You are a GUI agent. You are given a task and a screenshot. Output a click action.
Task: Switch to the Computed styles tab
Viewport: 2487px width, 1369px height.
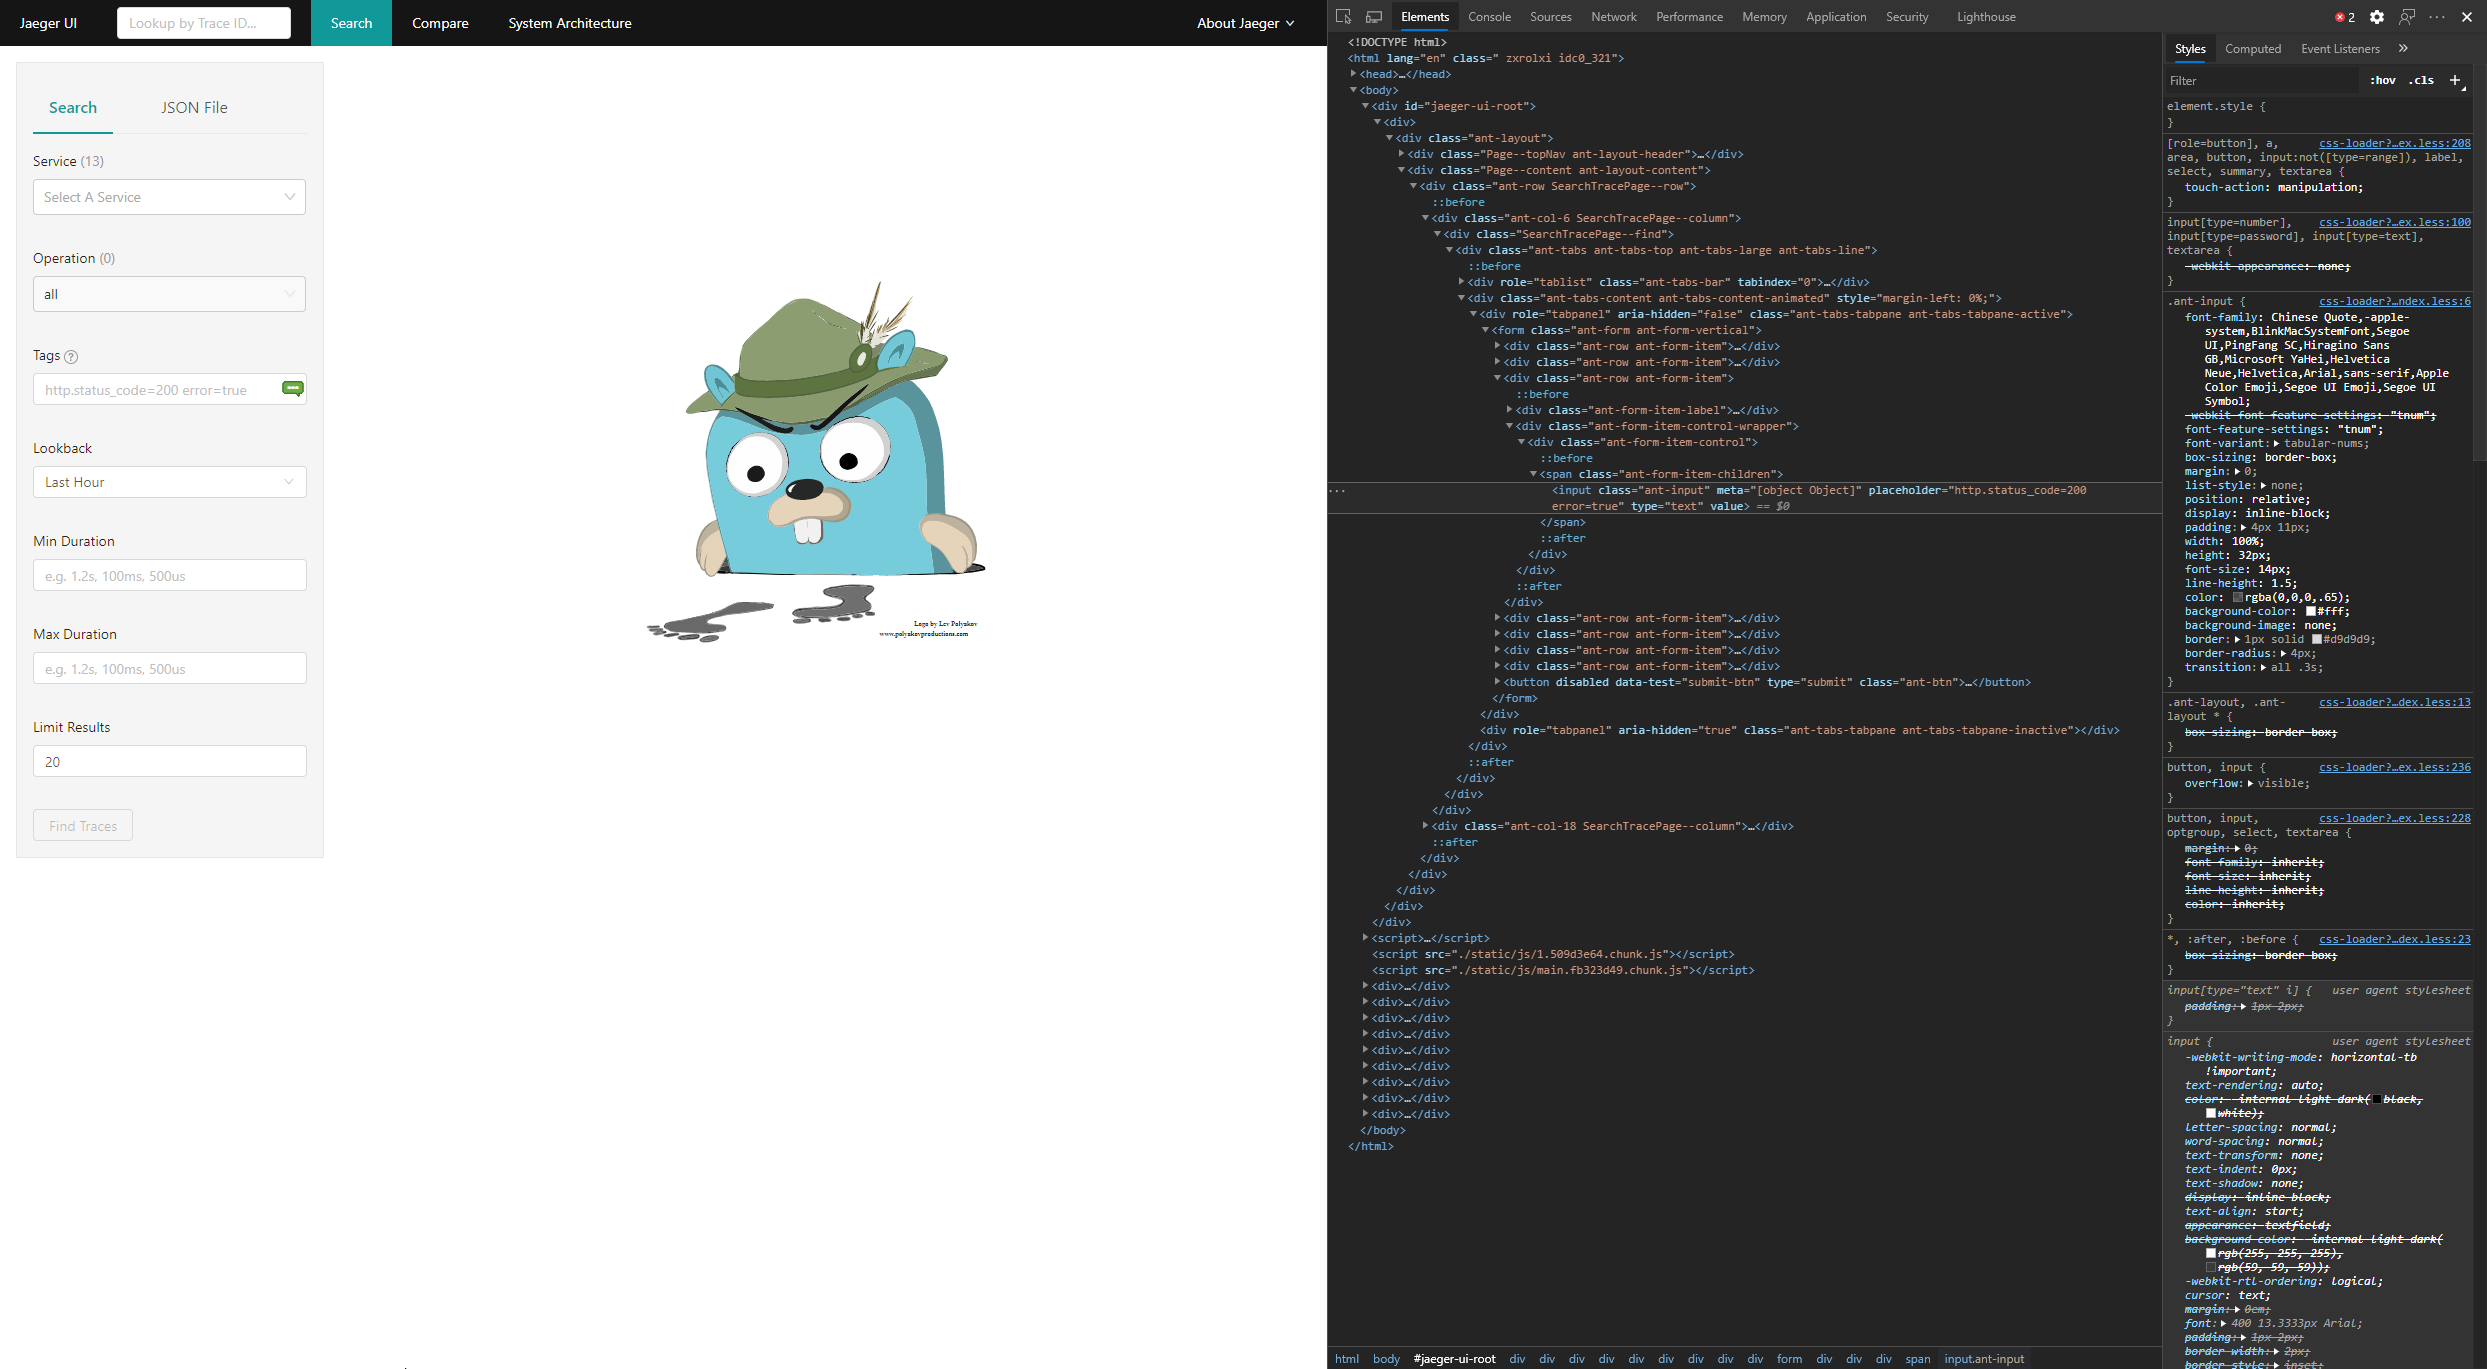pos(2253,48)
